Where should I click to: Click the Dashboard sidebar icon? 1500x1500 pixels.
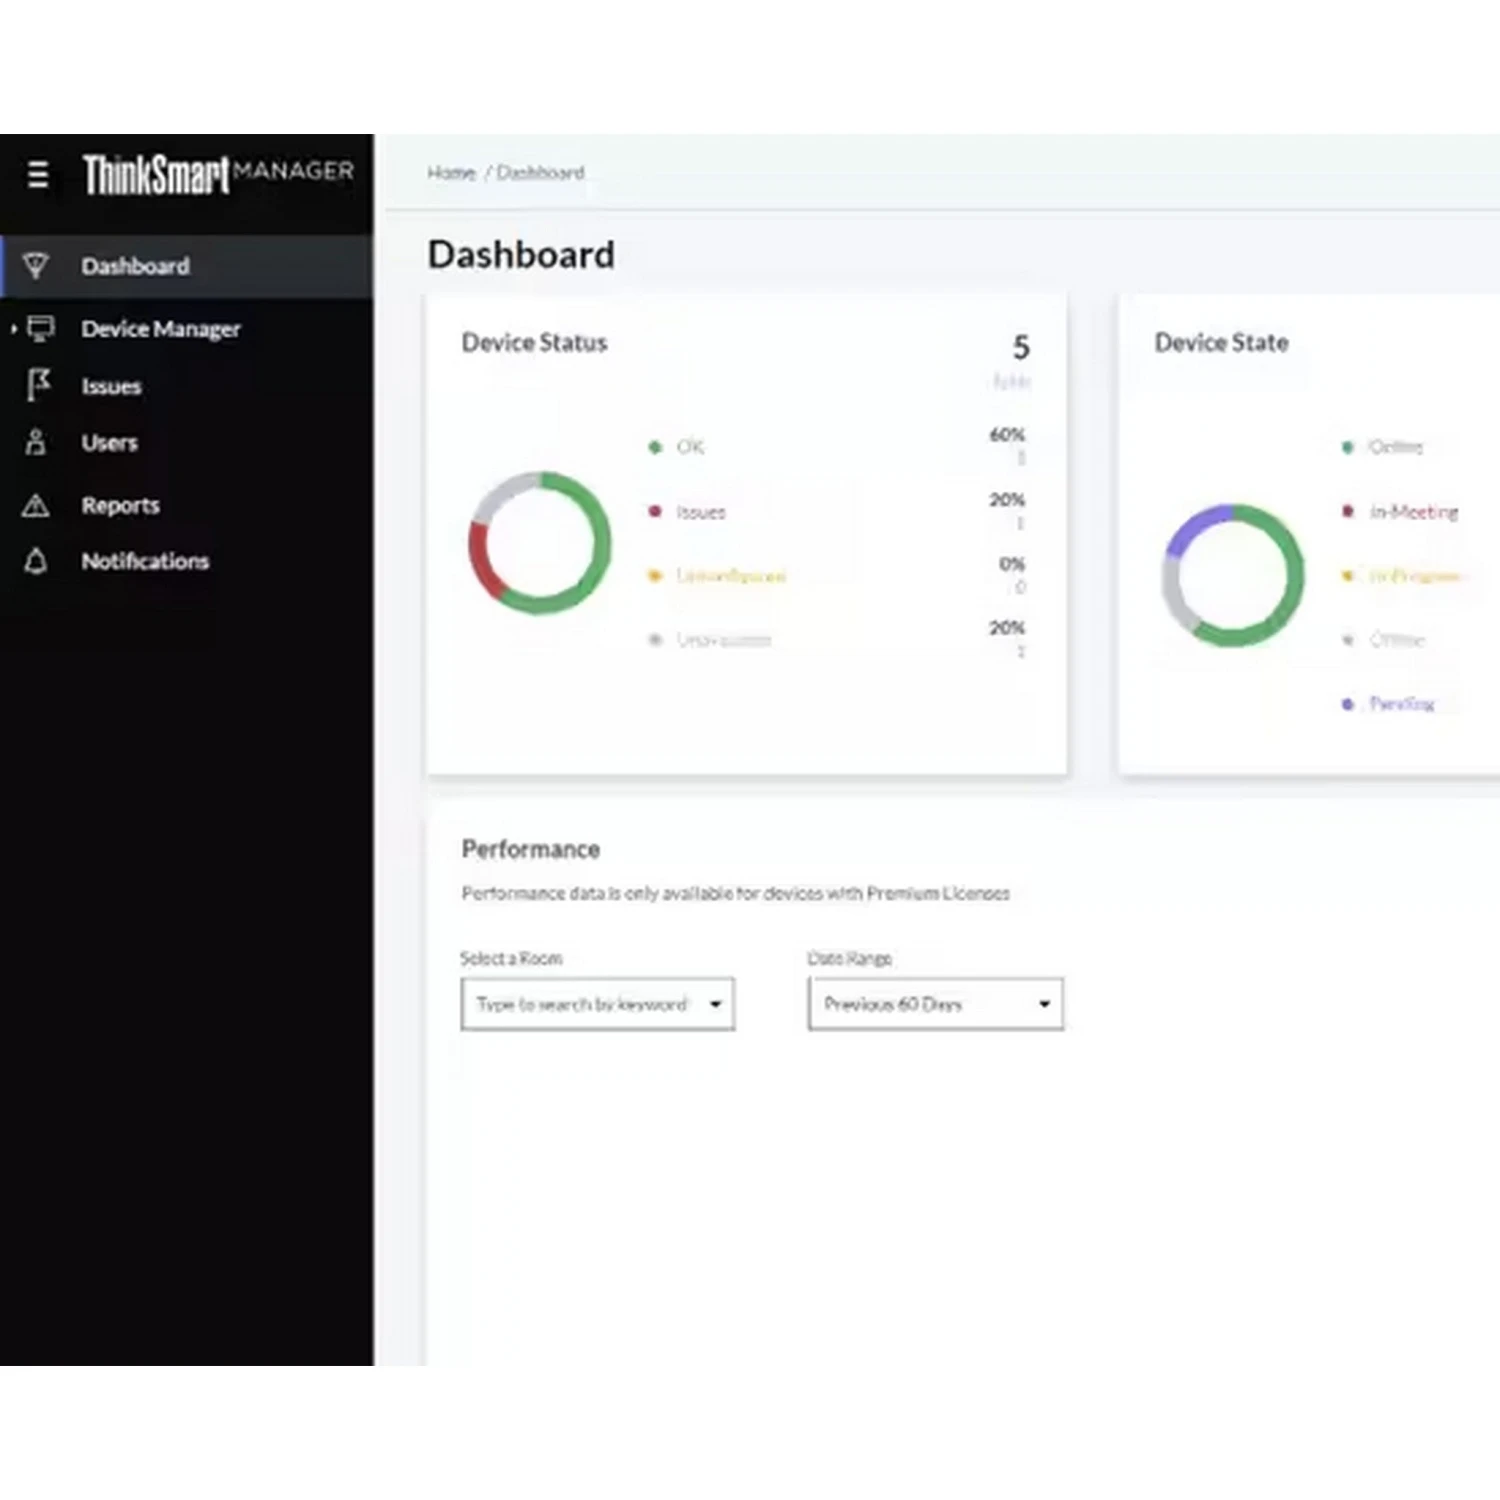pyautogui.click(x=36, y=266)
